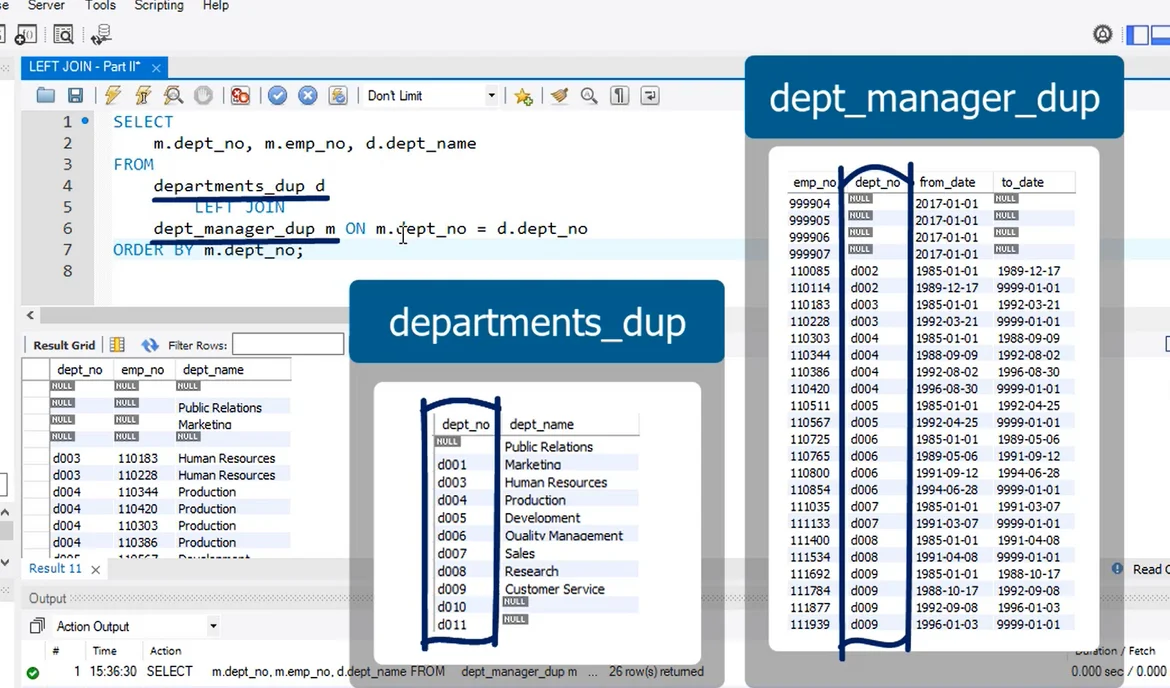Save the script using the floppy disk icon

pos(75,96)
